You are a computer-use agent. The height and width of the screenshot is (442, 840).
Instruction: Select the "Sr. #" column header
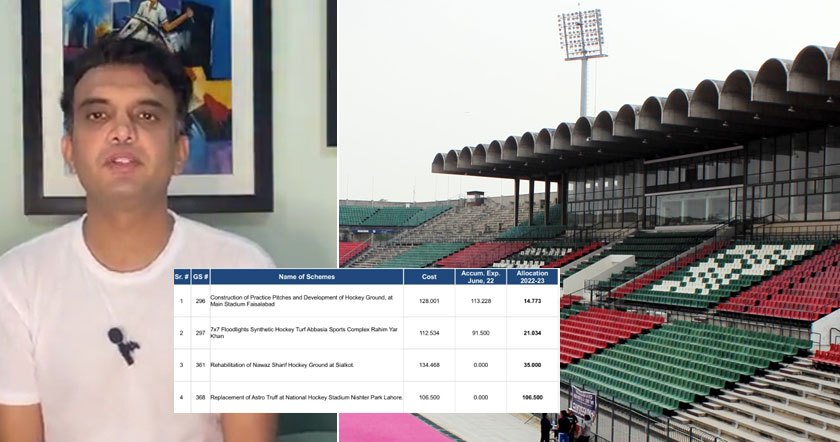tap(182, 276)
